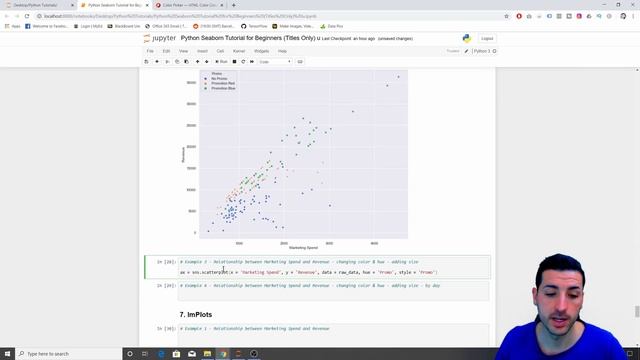Open the Apps bookmarks shortcut

click(x=12, y=26)
